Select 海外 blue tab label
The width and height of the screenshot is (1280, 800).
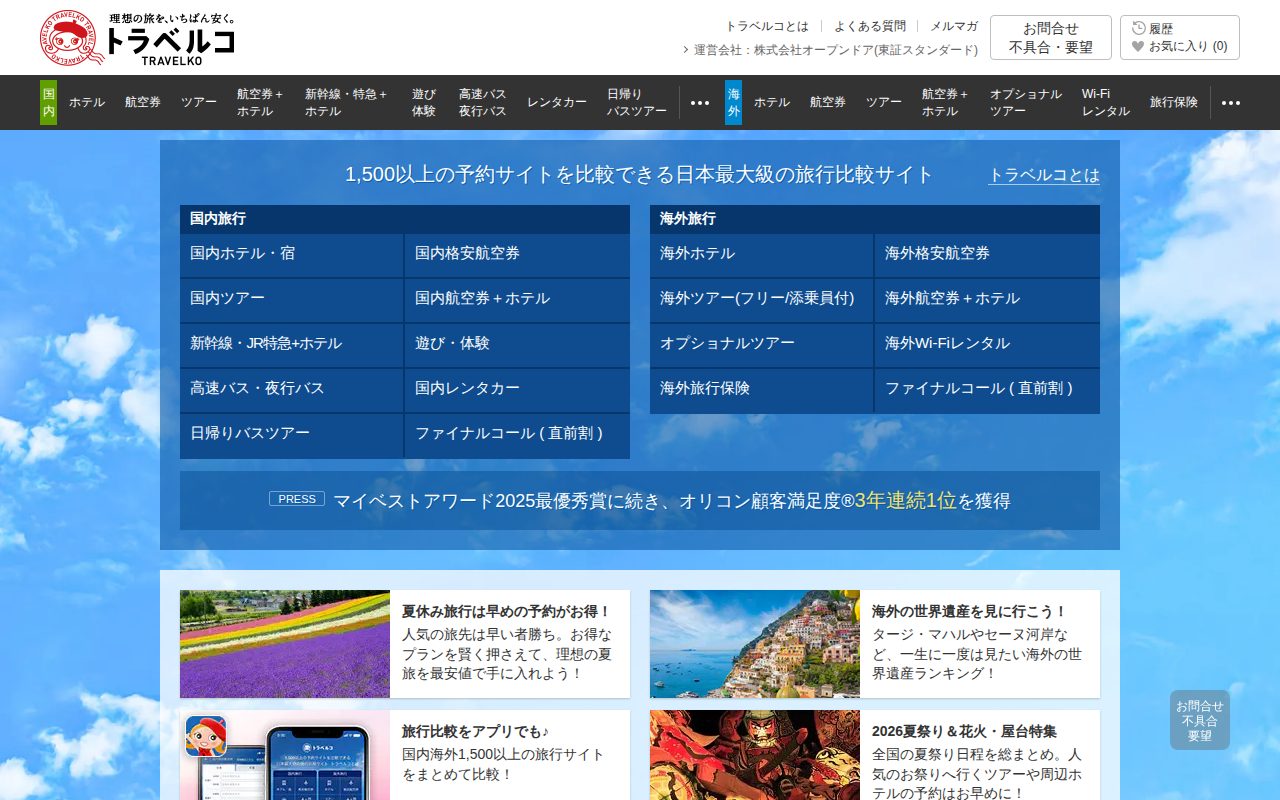coord(733,102)
